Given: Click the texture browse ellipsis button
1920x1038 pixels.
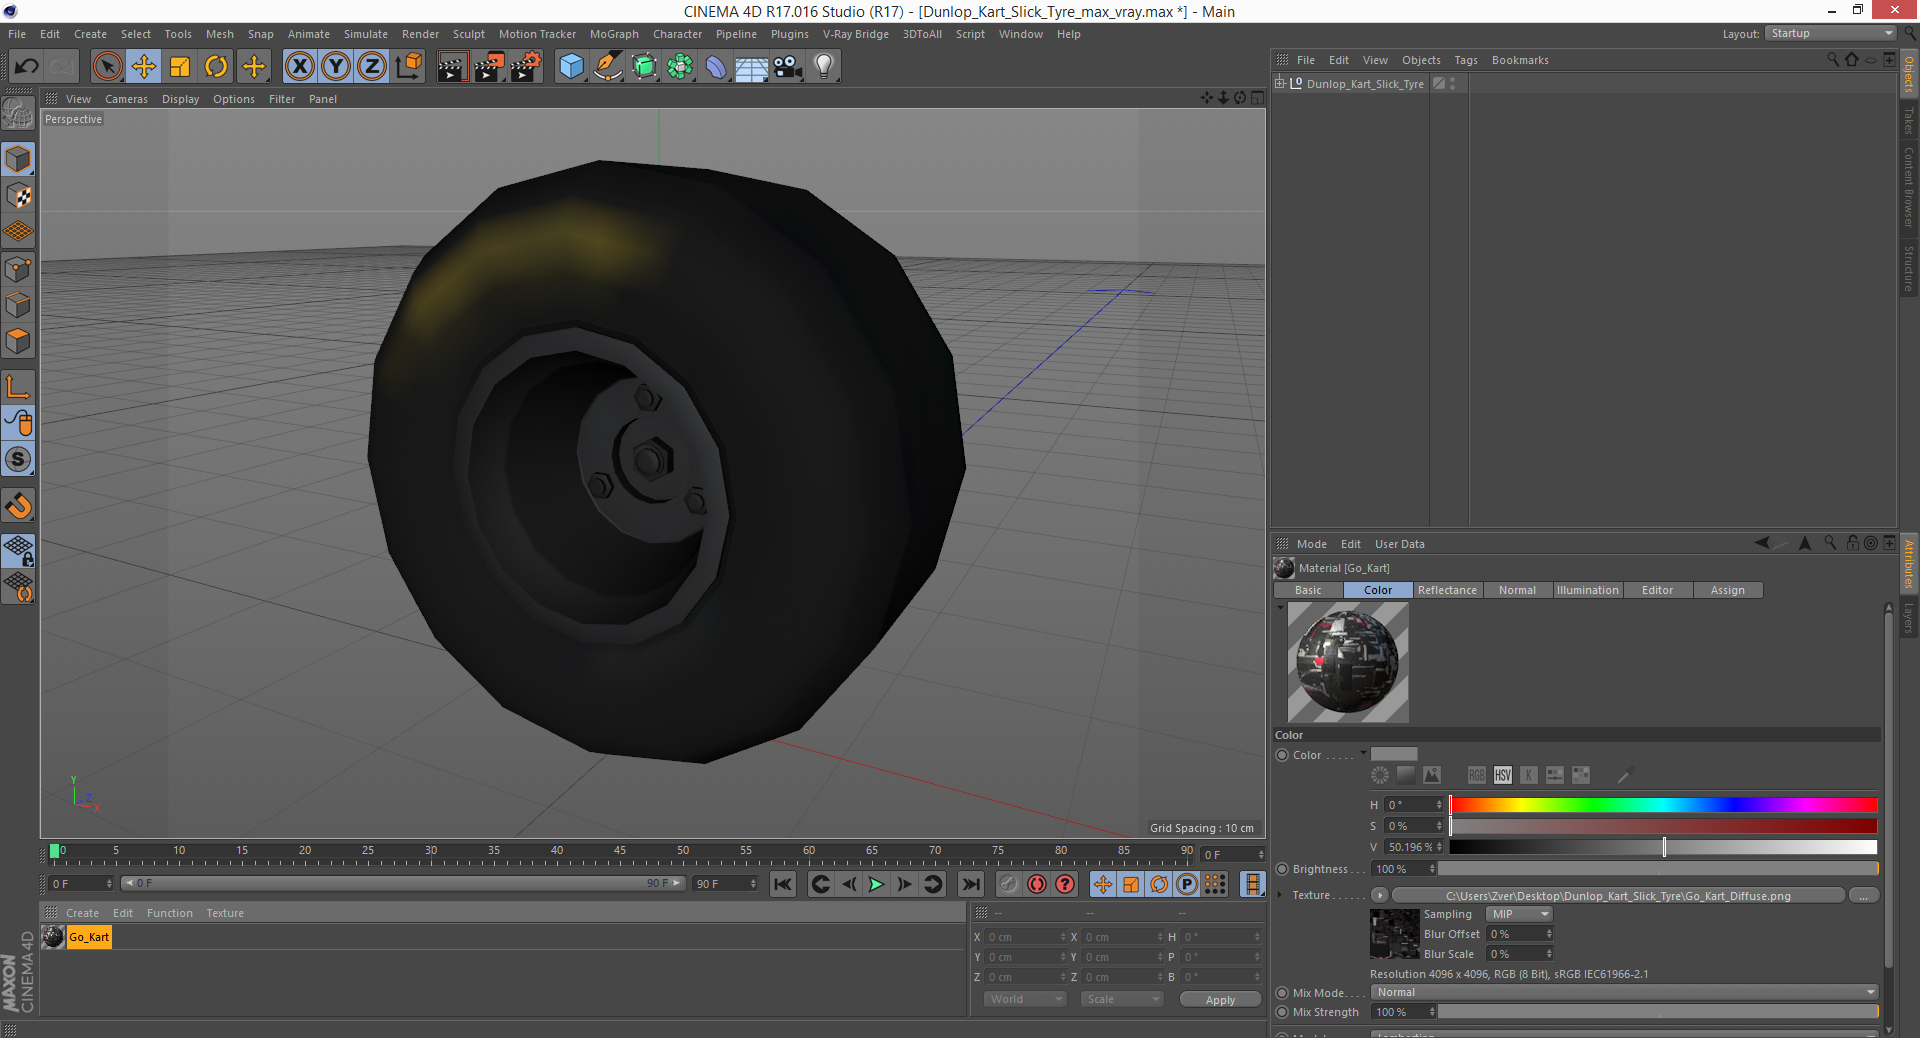Looking at the screenshot, I should 1864,895.
